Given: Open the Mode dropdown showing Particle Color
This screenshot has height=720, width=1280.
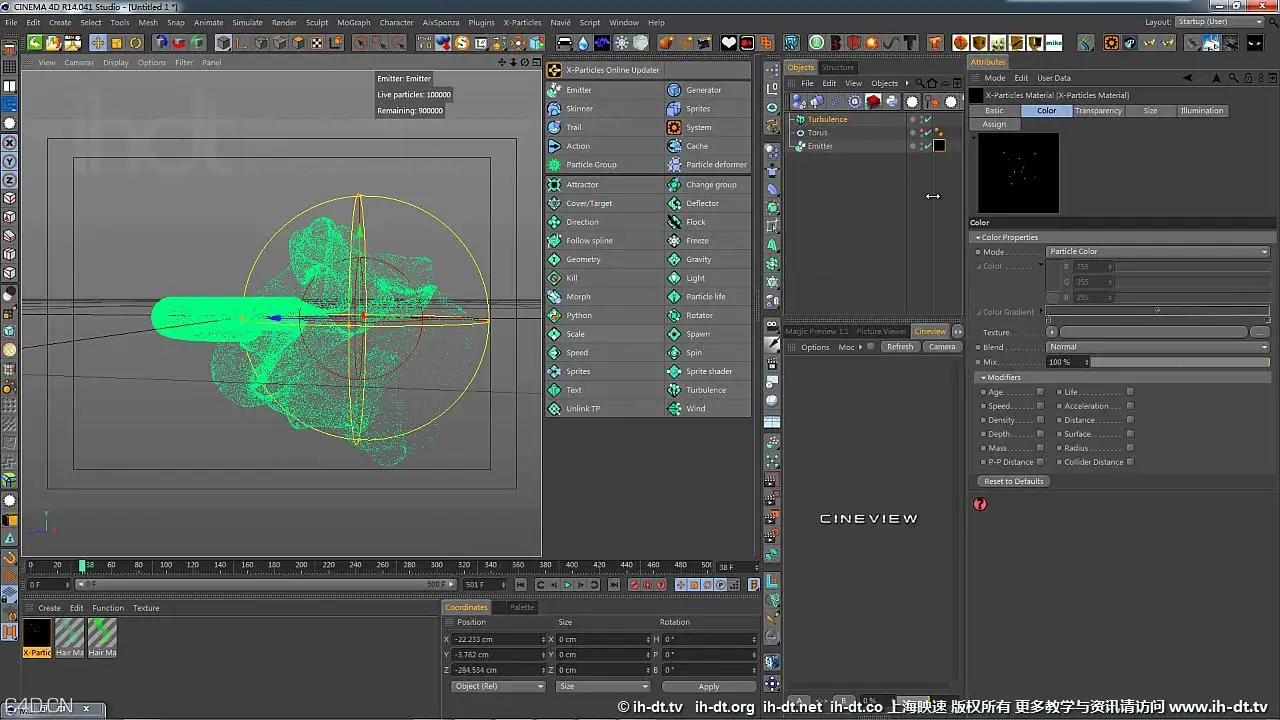Looking at the screenshot, I should pyautogui.click(x=1158, y=252).
